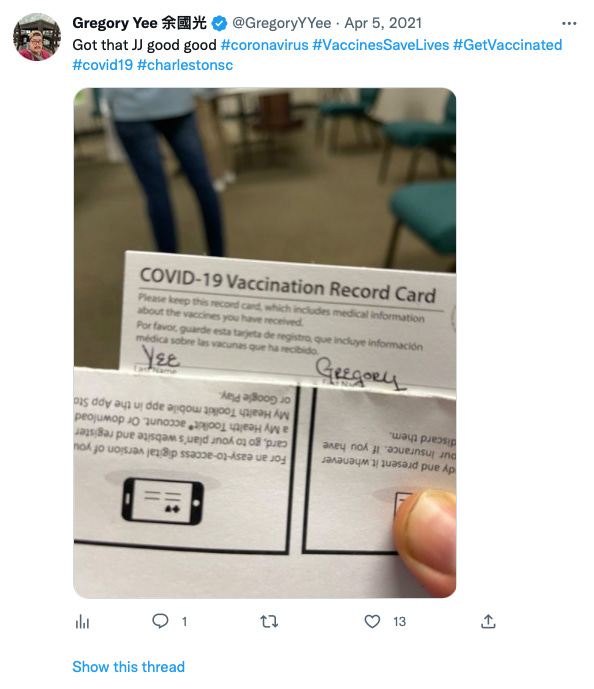Open the vaccination record card photo
The width and height of the screenshot is (594, 689).
264,343
